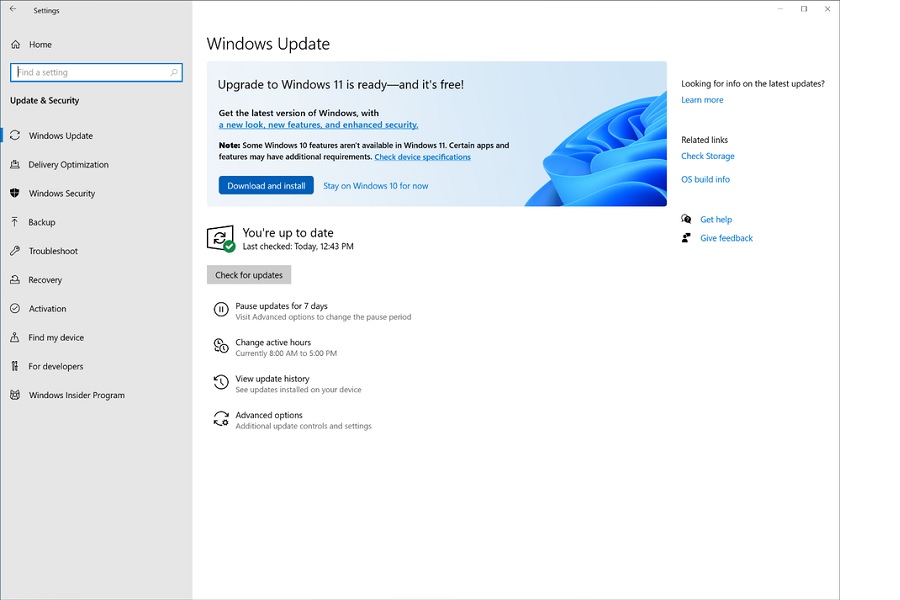Image resolution: width=900 pixels, height=600 pixels.
Task: Click the search magnifier icon in Find a setting
Action: [x=174, y=72]
